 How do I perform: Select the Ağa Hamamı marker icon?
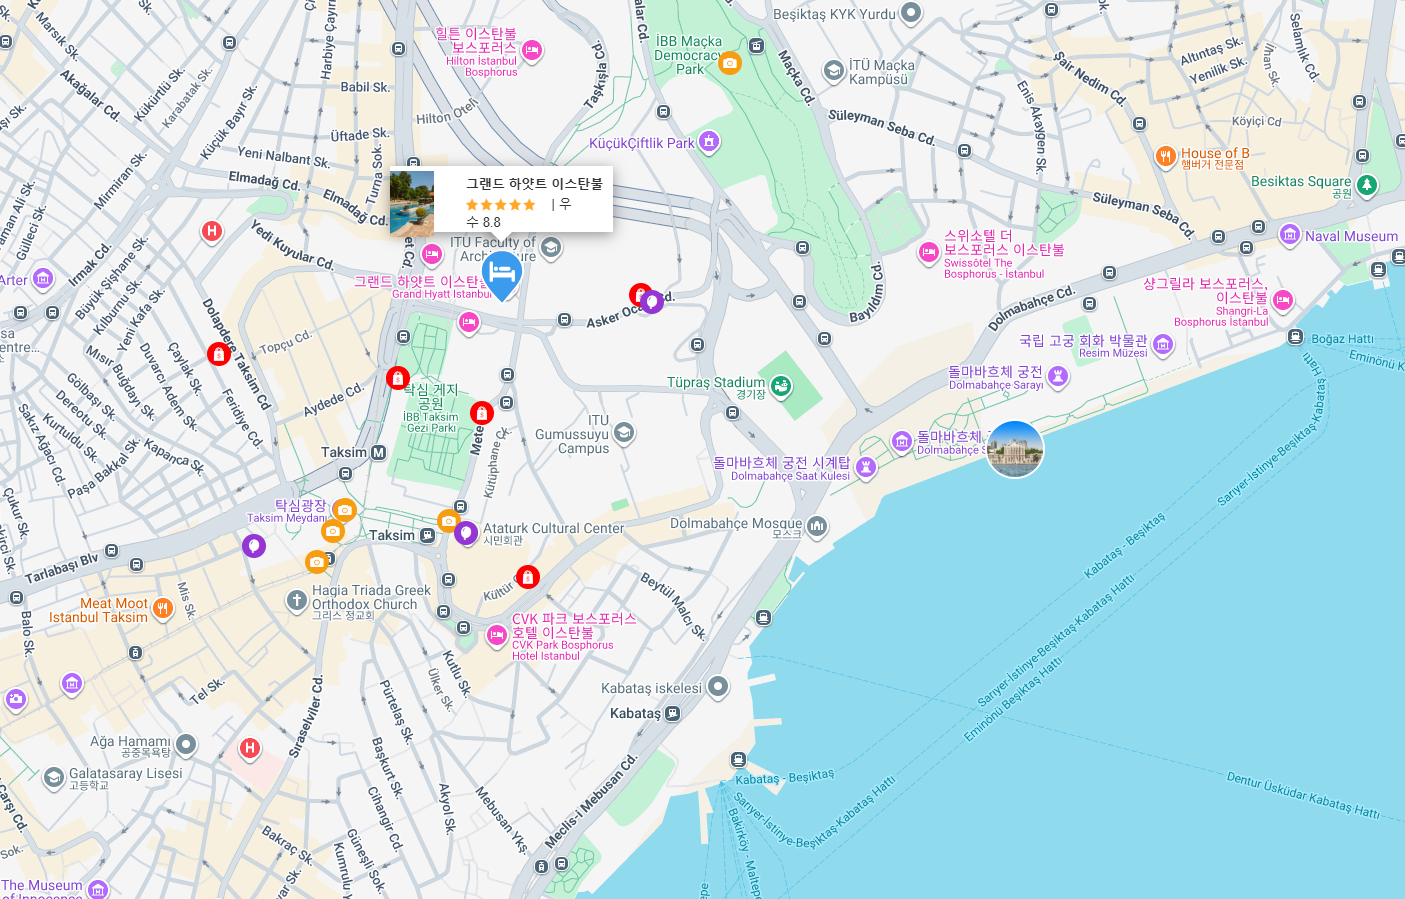[x=186, y=744]
